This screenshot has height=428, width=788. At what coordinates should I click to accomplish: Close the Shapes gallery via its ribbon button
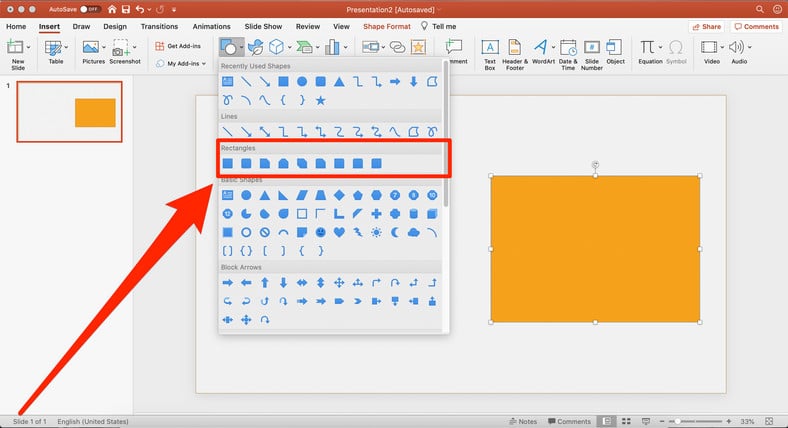231,47
